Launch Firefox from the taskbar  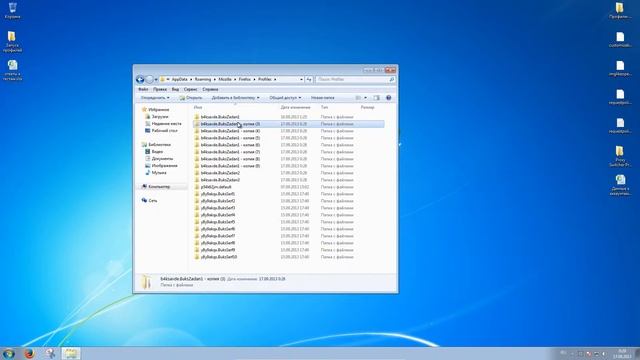pos(29,353)
